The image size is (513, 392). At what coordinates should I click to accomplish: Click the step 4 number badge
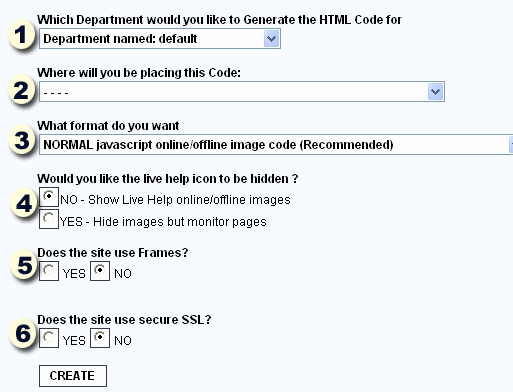click(24, 203)
